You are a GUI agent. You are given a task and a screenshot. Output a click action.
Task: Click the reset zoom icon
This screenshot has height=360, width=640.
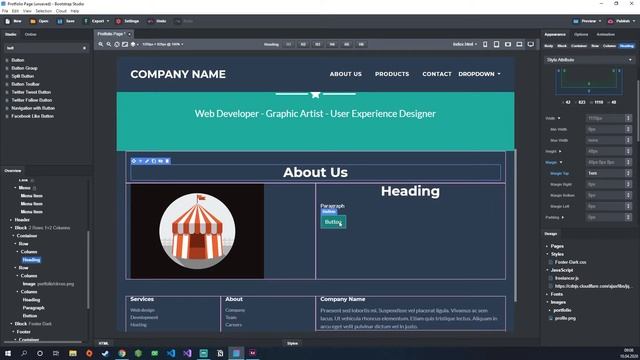[117, 44]
